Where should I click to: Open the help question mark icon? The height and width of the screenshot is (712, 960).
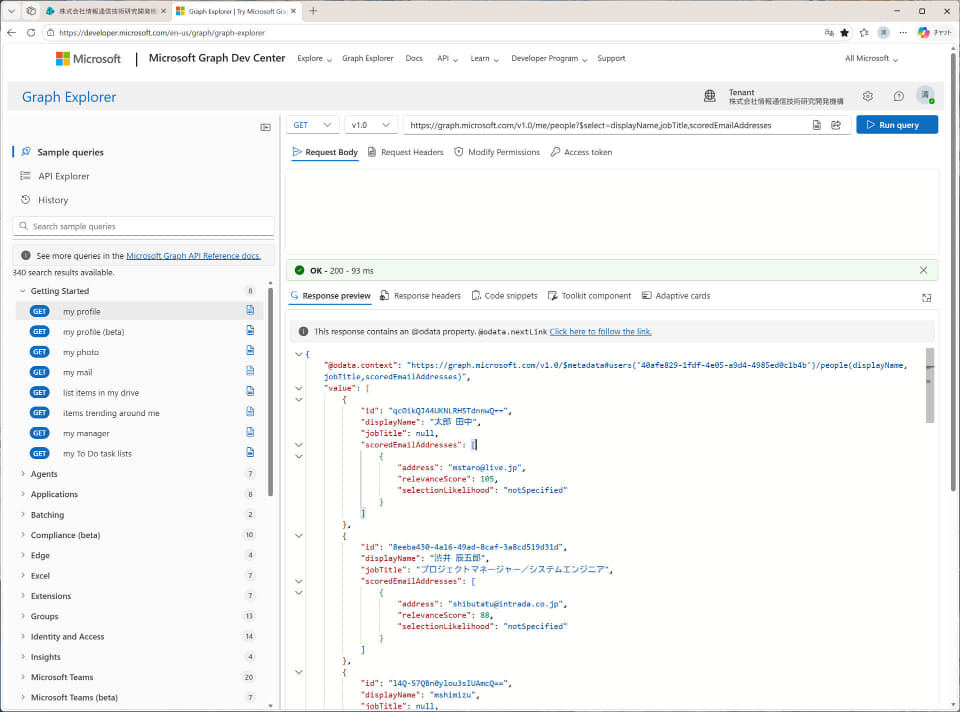[x=898, y=96]
